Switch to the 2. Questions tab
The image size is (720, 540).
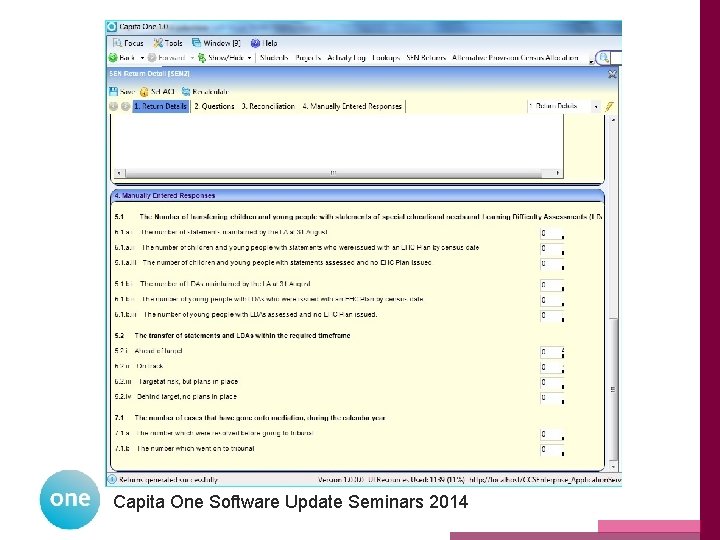tap(214, 107)
